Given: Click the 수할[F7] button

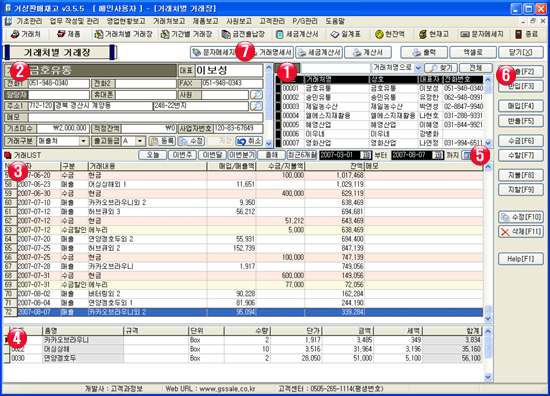Looking at the screenshot, I should [x=521, y=155].
